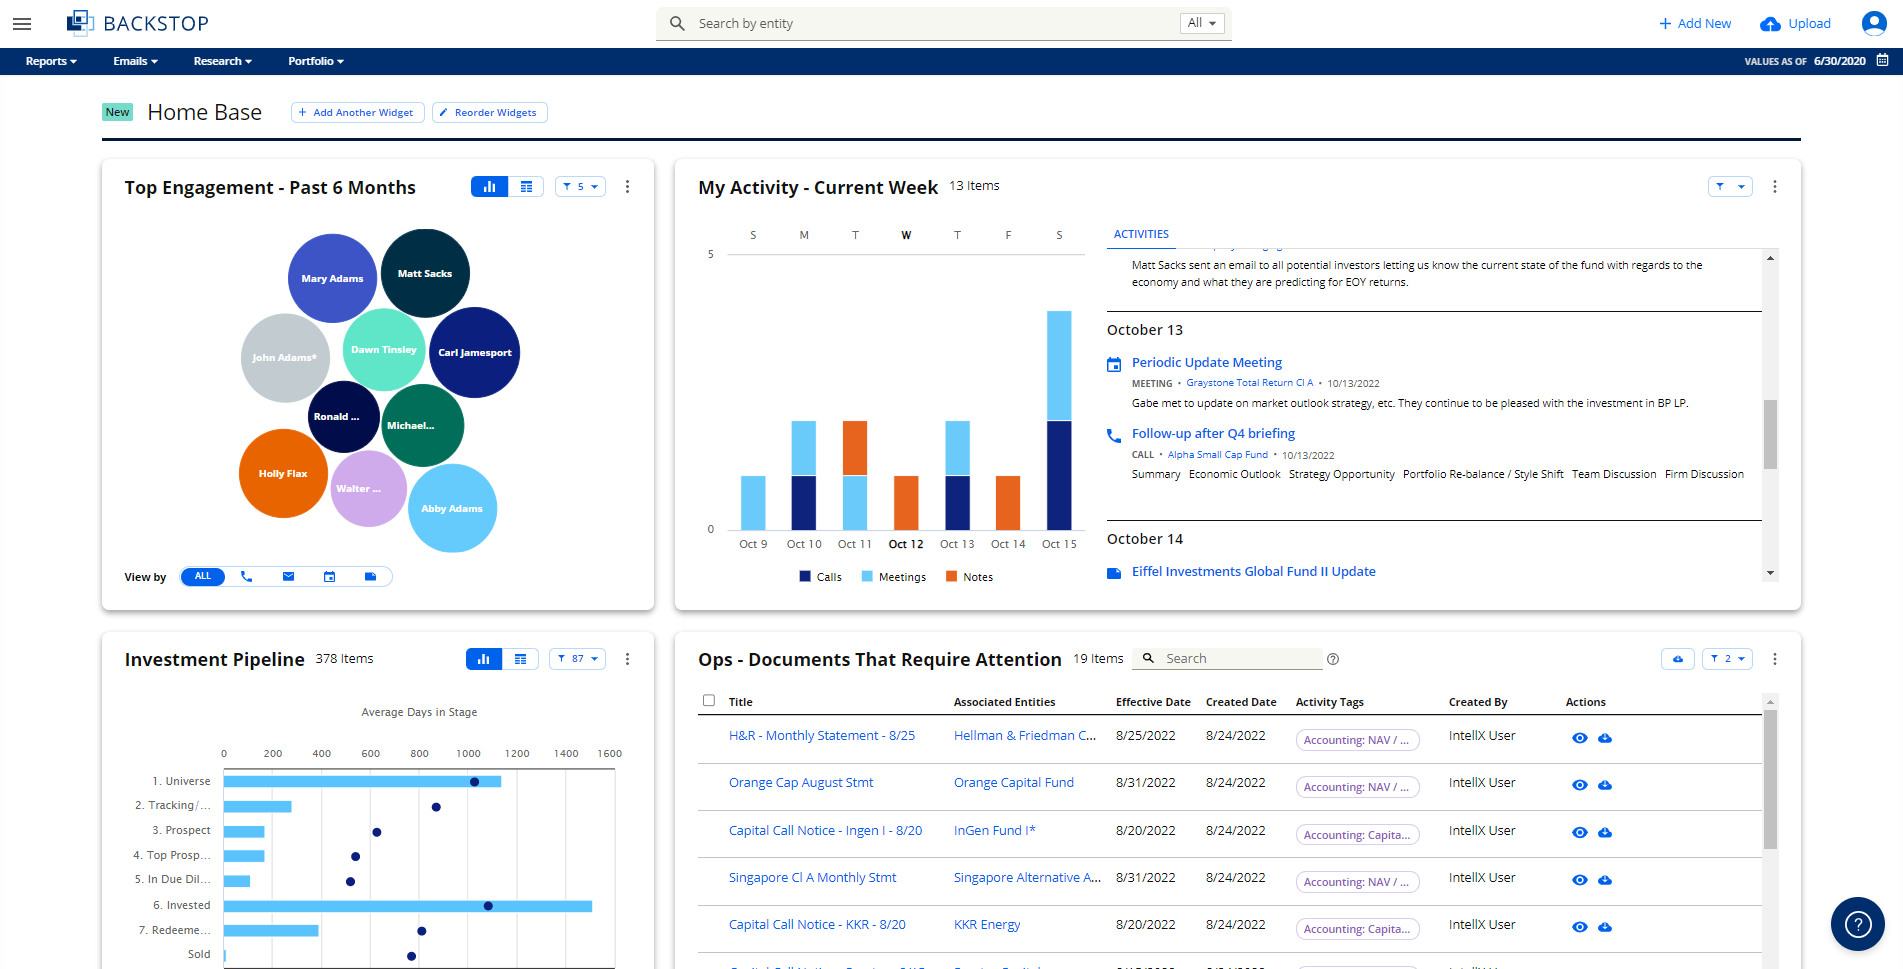This screenshot has height=969, width=1903.
Task: Switch Top Engagement widget to table view
Action: tap(526, 186)
